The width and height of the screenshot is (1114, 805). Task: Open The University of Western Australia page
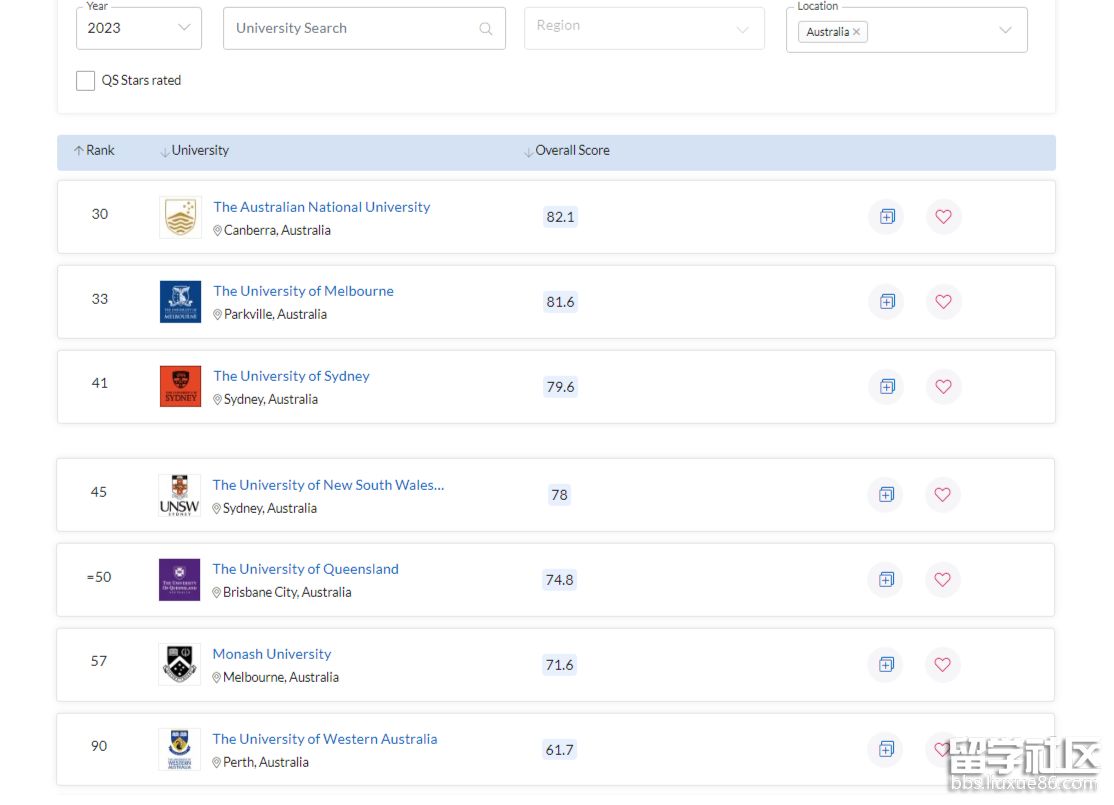325,739
